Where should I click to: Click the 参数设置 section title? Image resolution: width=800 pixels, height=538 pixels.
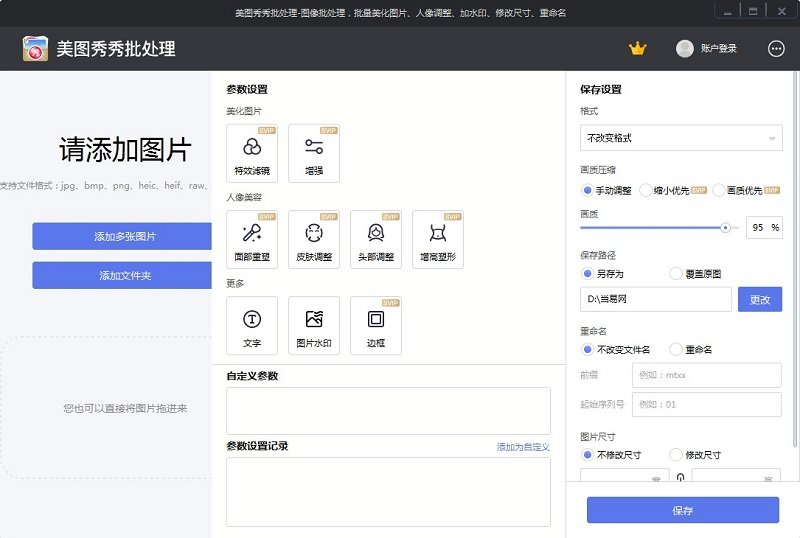click(x=247, y=89)
